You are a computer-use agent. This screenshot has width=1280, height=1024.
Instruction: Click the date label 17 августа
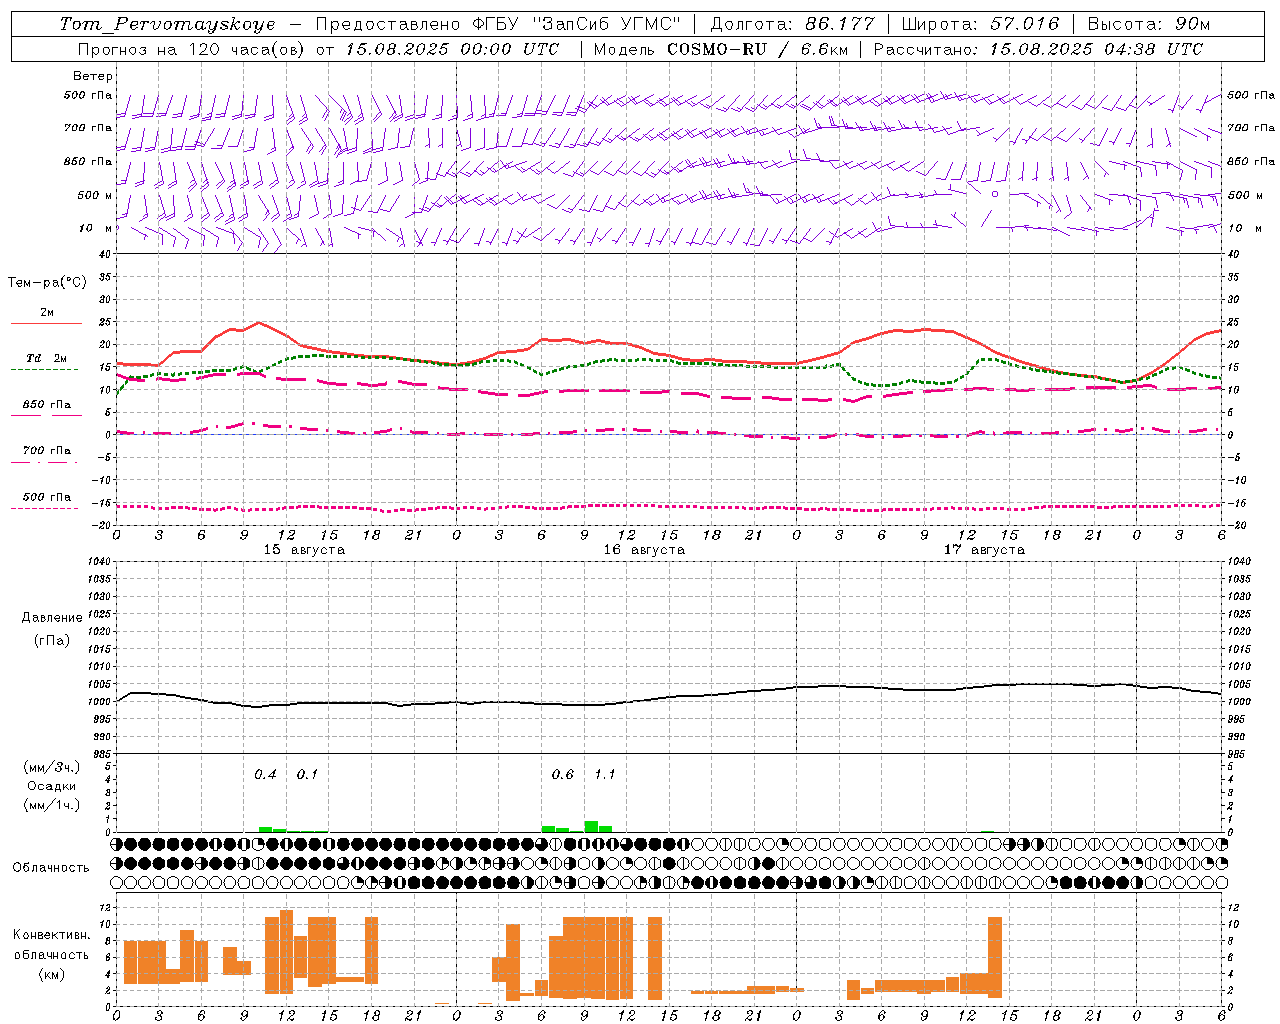click(x=984, y=550)
